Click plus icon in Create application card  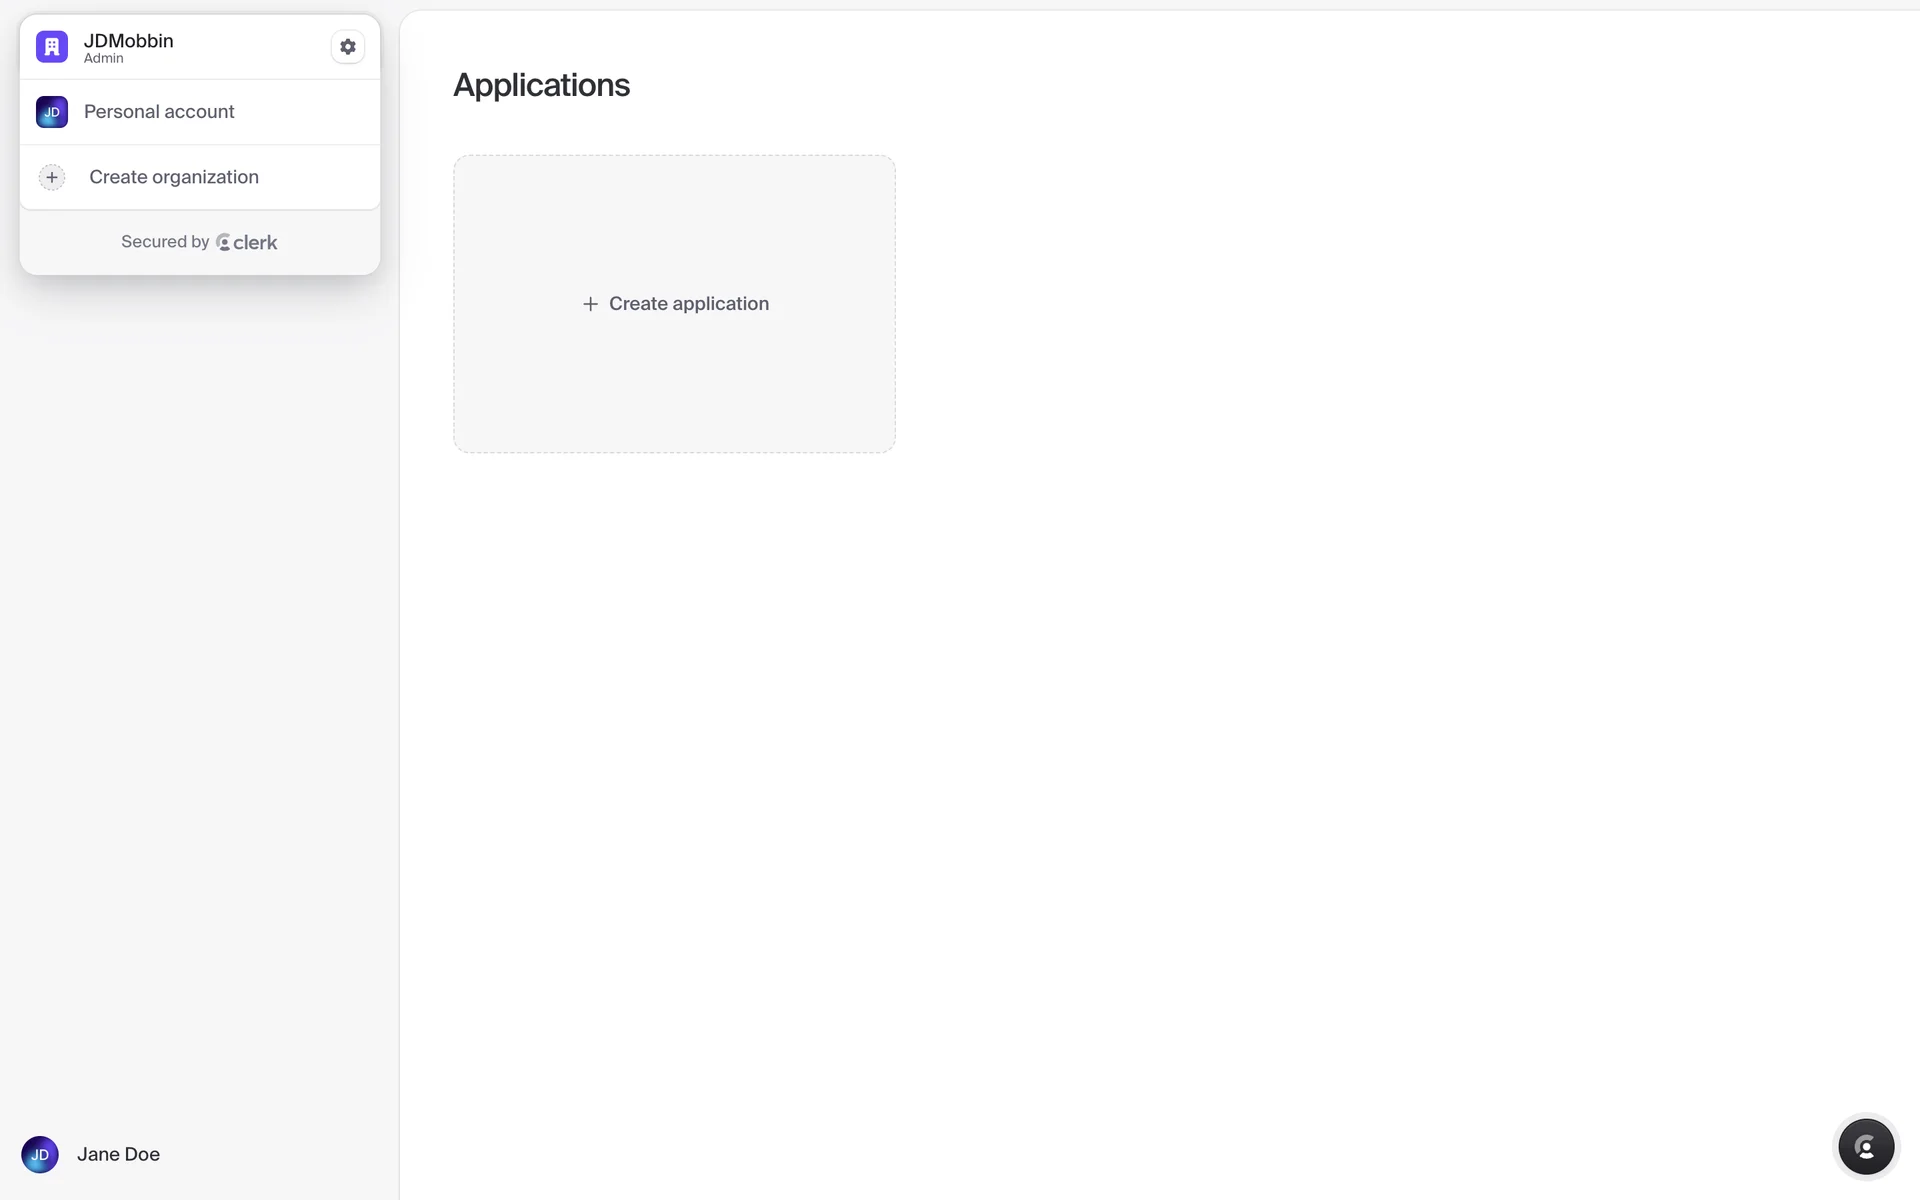pos(590,304)
